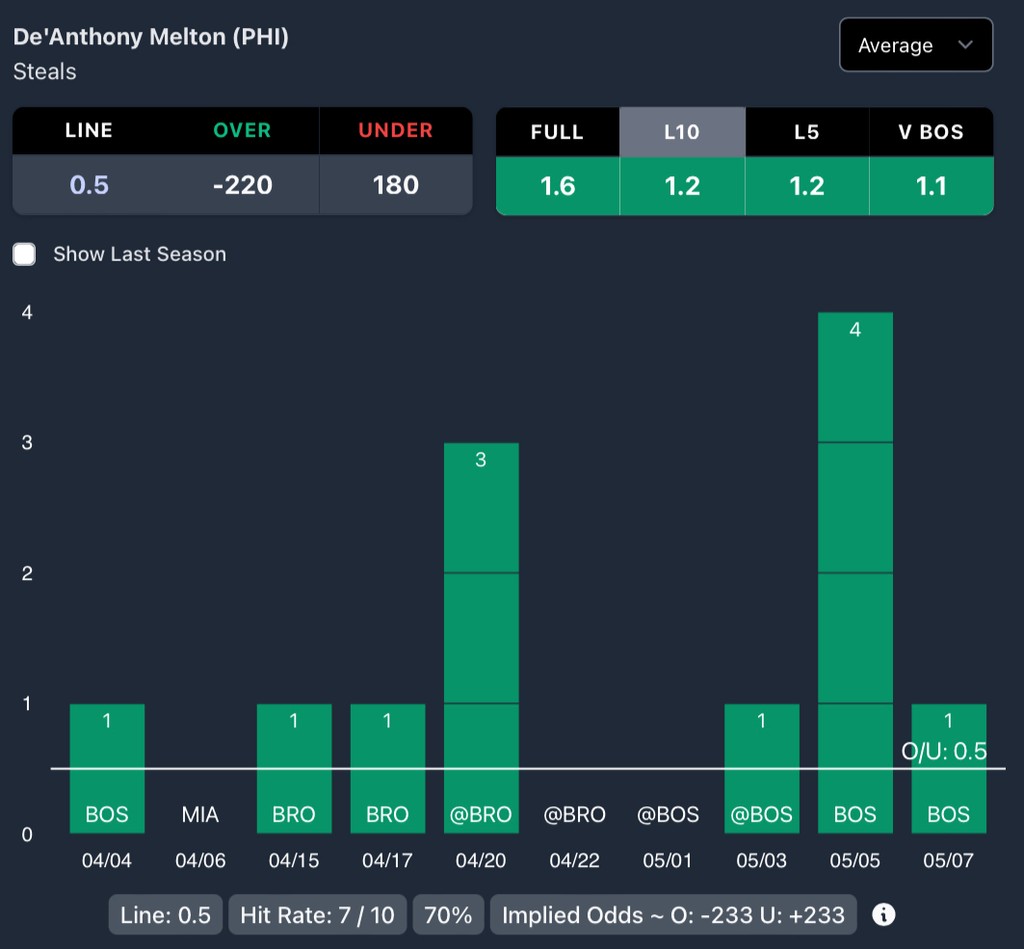Click the FULL average value 1.6

click(x=558, y=186)
